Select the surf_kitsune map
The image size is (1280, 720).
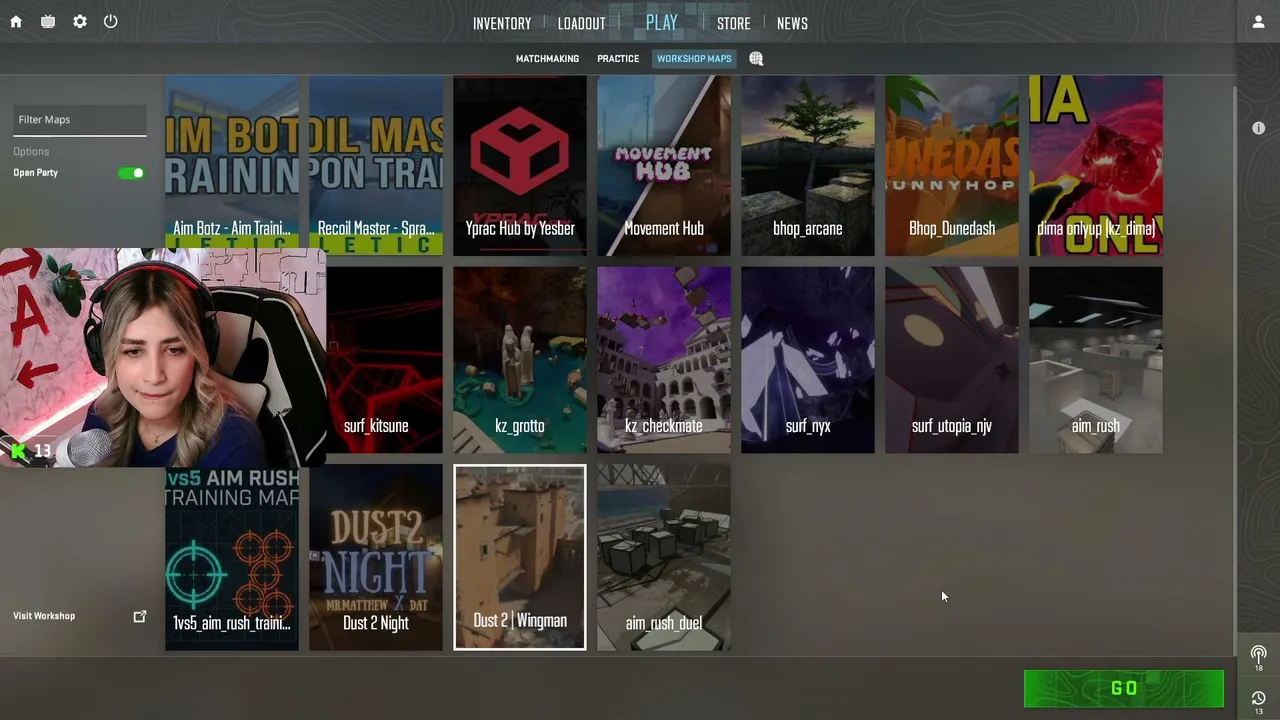click(385, 360)
